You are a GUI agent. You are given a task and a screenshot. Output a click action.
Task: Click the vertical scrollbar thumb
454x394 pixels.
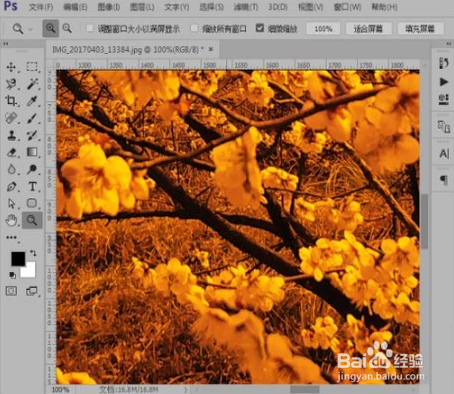tap(424, 221)
